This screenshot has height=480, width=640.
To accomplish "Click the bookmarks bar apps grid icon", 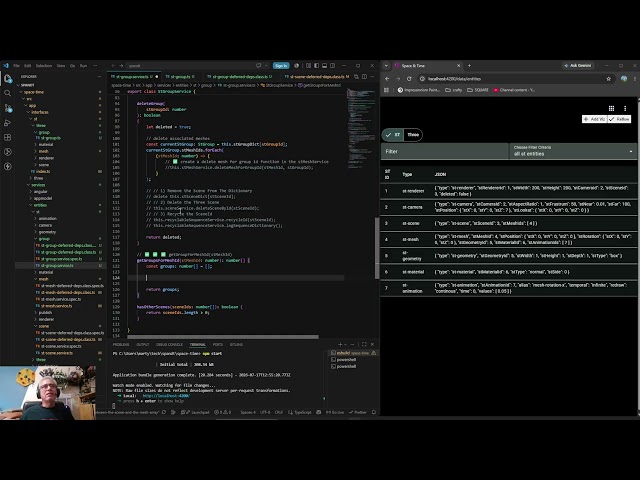I will tap(387, 90).
